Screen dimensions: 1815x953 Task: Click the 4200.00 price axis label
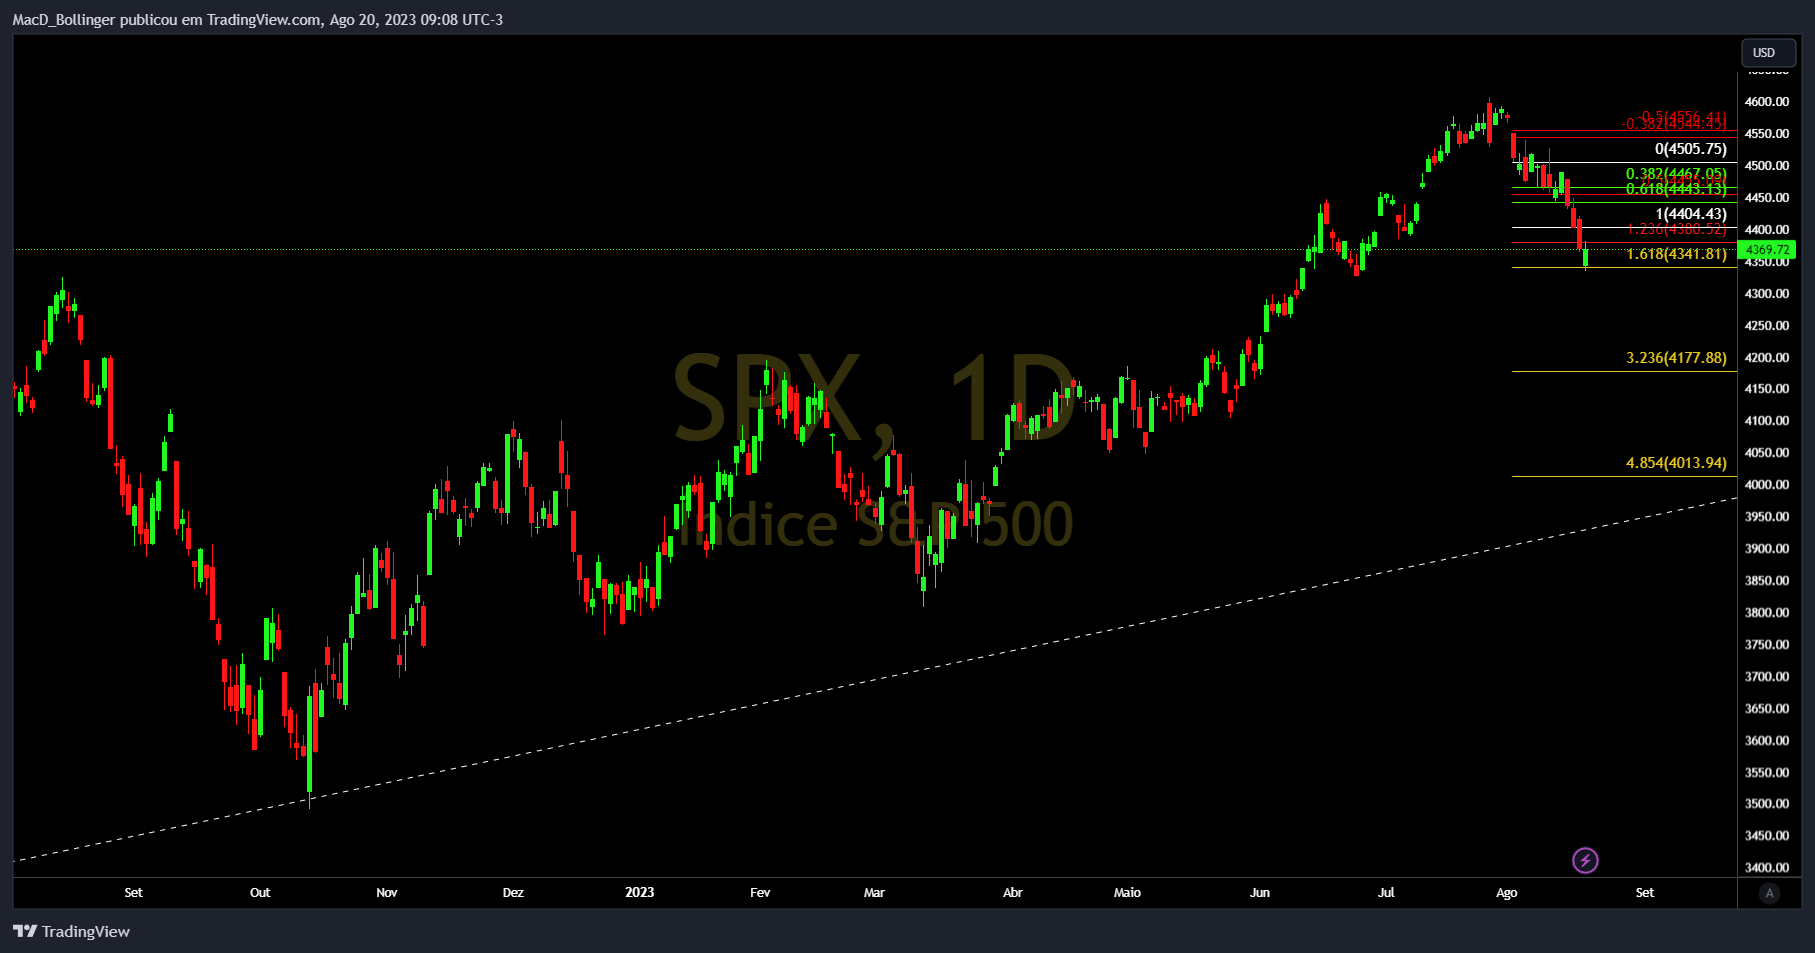pyautogui.click(x=1767, y=357)
